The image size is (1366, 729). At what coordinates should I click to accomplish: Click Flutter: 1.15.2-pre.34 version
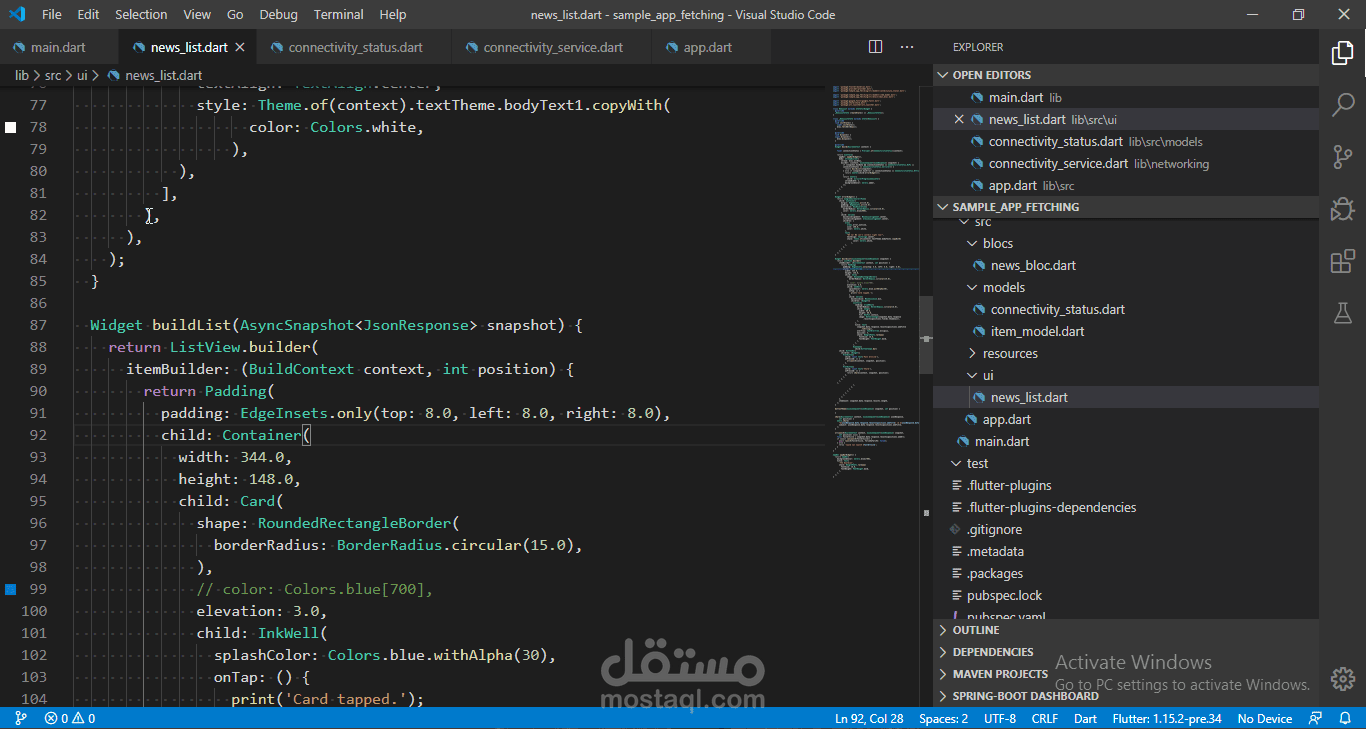pyautogui.click(x=1167, y=718)
